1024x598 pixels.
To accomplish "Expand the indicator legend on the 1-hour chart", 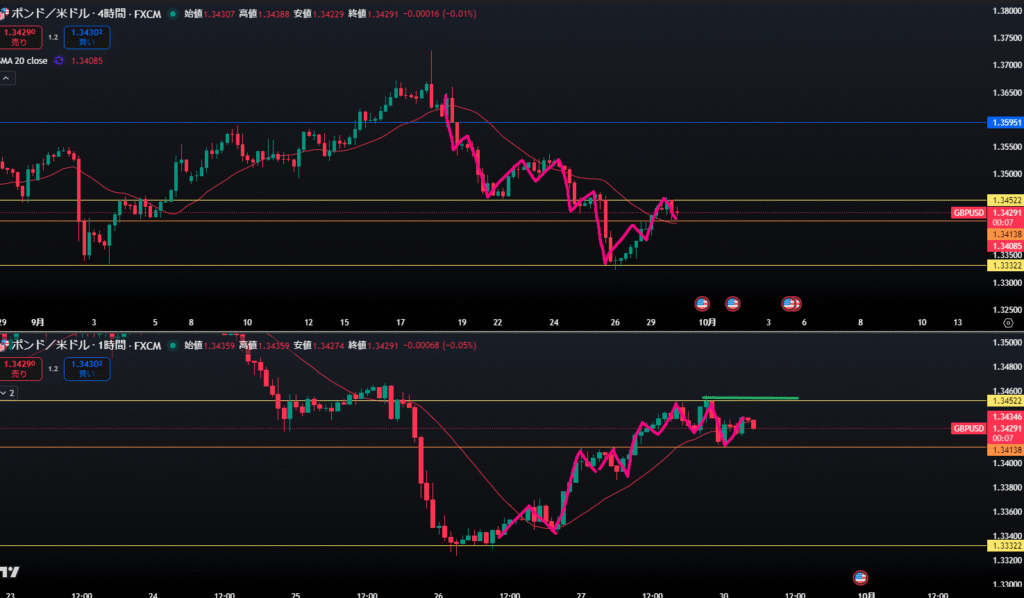I will (x=8, y=394).
